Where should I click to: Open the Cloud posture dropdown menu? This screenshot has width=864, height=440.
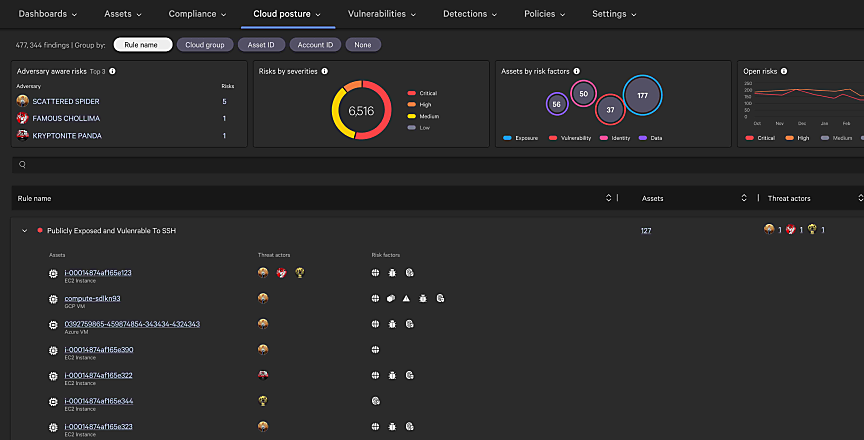pos(287,14)
